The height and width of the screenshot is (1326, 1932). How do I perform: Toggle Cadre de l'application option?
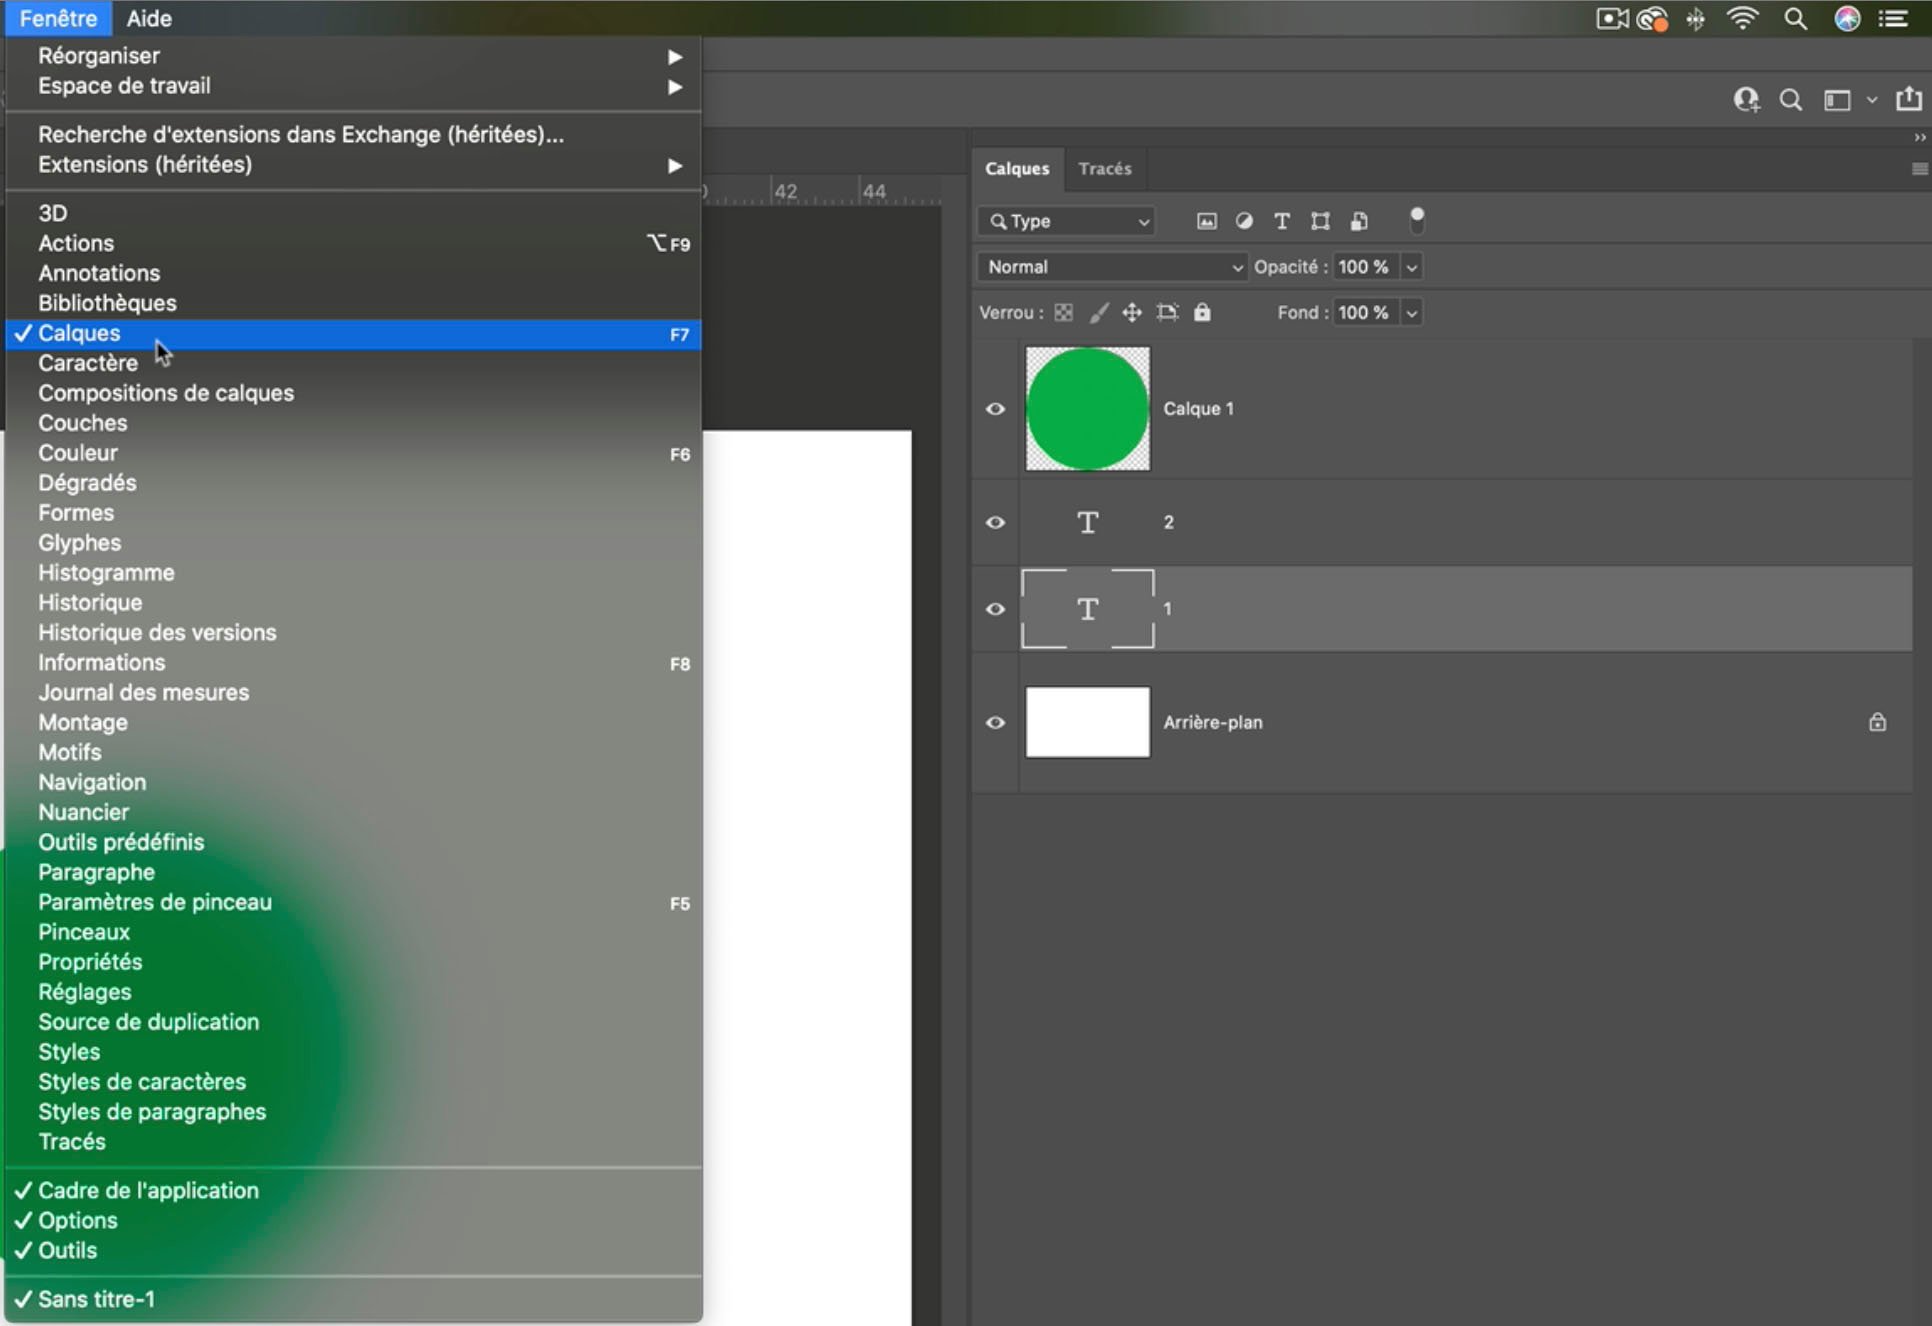click(x=353, y=1191)
